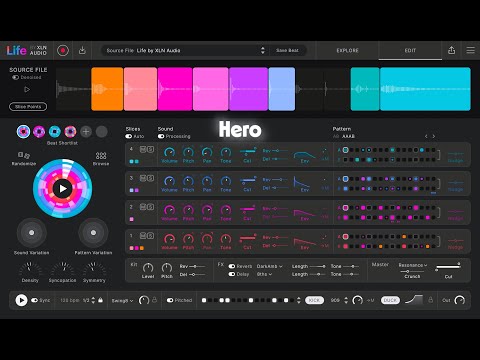The width and height of the screenshot is (480, 360).
Task: Select the second beat shortlist thumbnail
Action: point(39,132)
